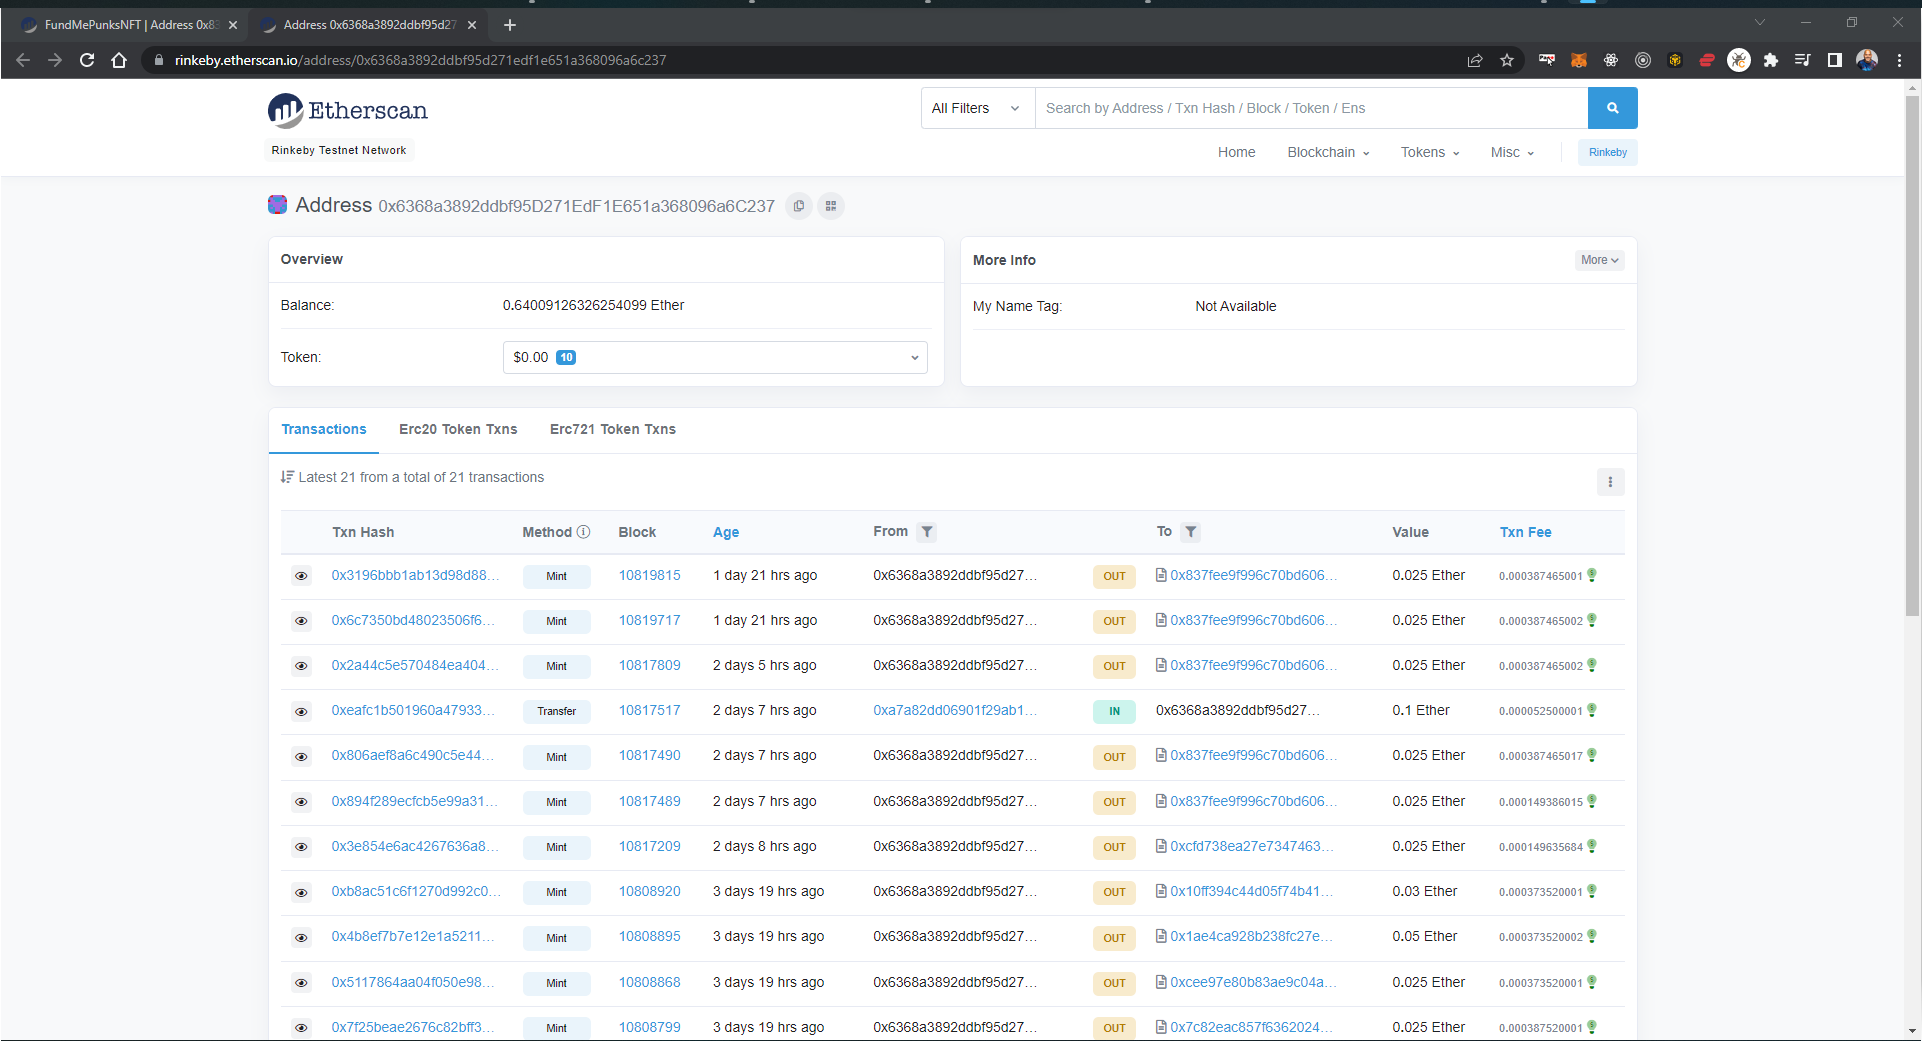Switch to Erc721 Token Txns tab
Screen dimensions: 1922x1041
point(613,429)
